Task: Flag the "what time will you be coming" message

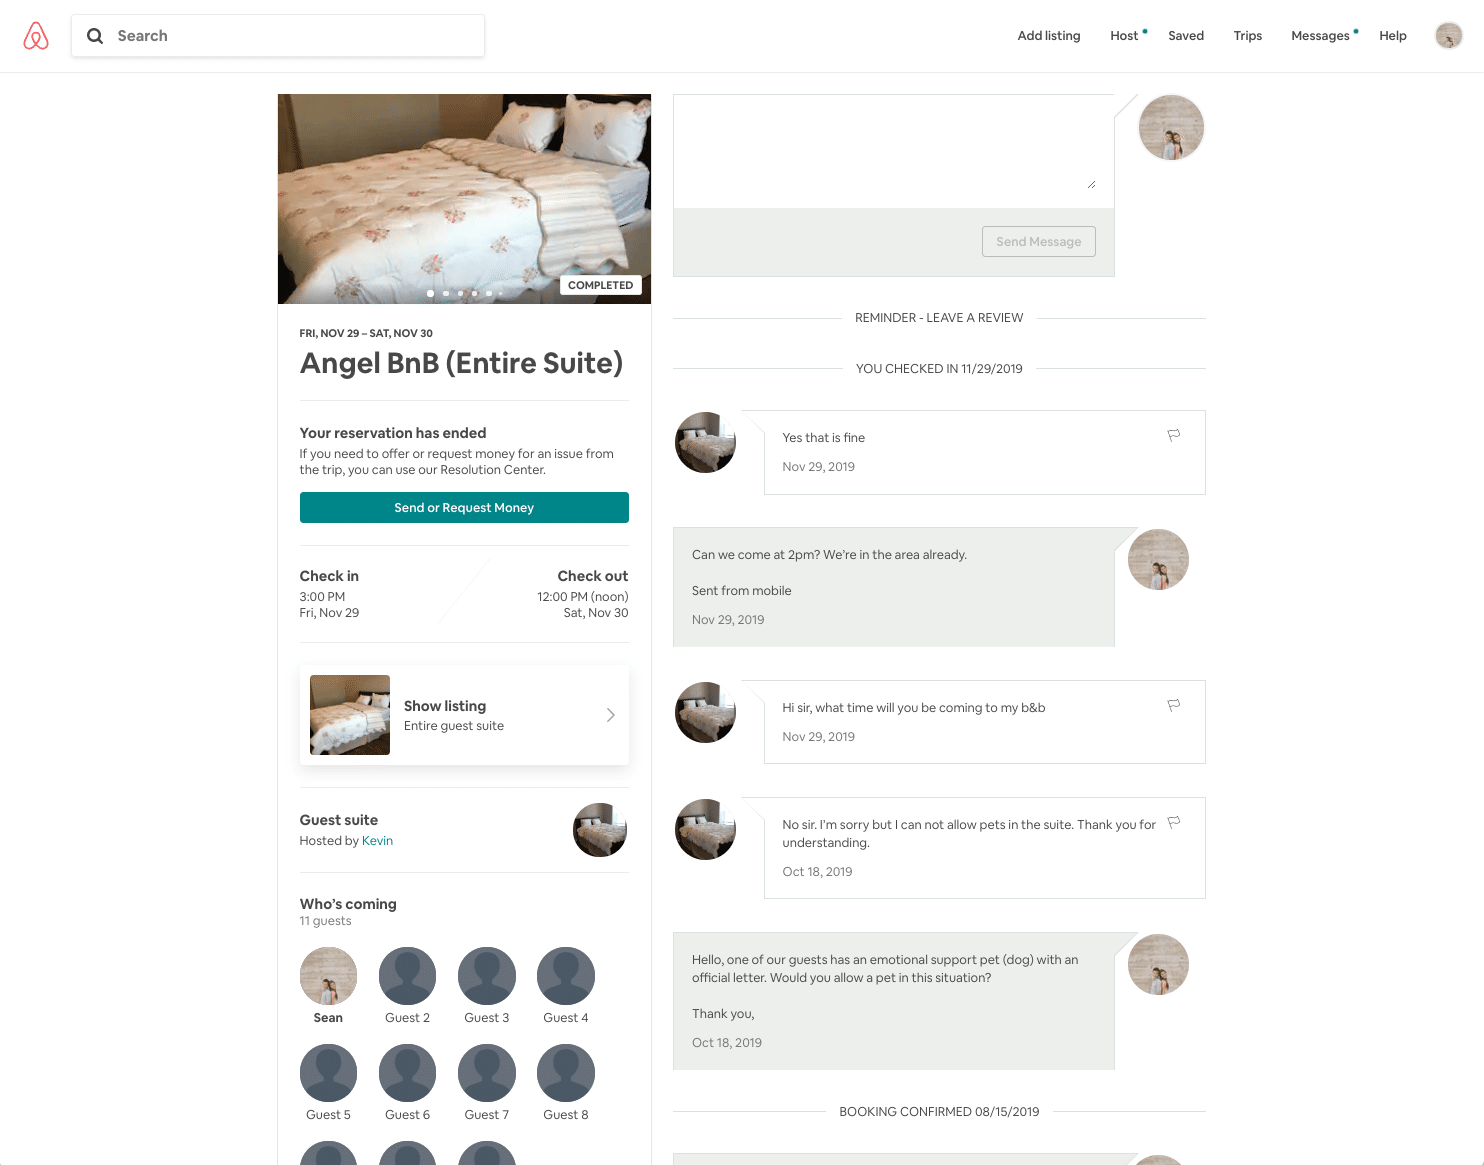Action: pyautogui.click(x=1174, y=705)
